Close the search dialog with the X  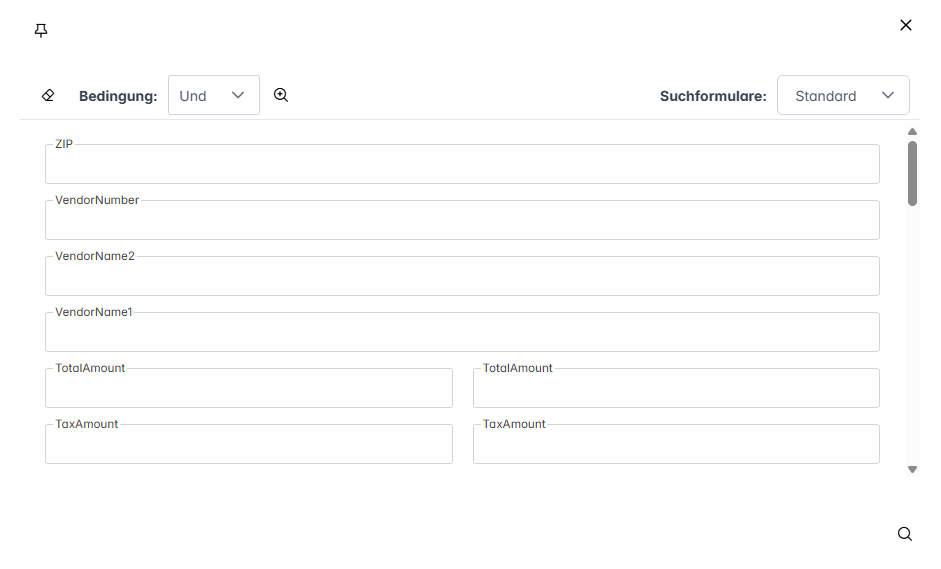pyautogui.click(x=906, y=25)
